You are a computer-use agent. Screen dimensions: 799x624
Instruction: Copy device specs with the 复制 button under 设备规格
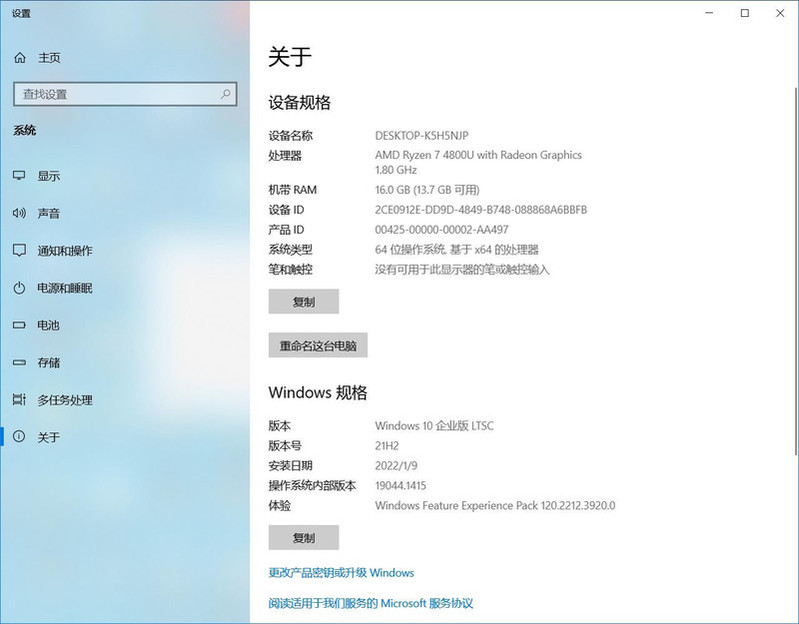pos(303,301)
